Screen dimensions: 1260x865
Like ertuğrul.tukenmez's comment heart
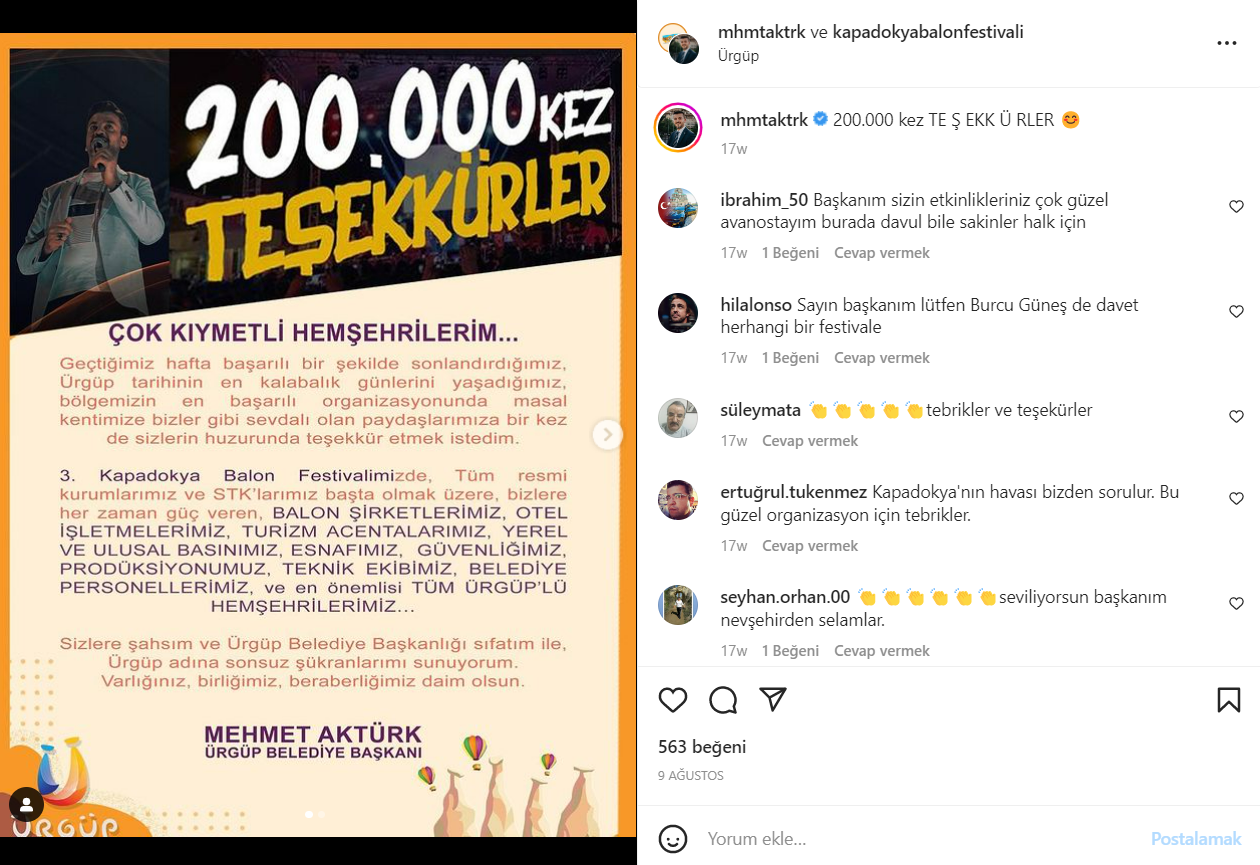pyautogui.click(x=1236, y=499)
